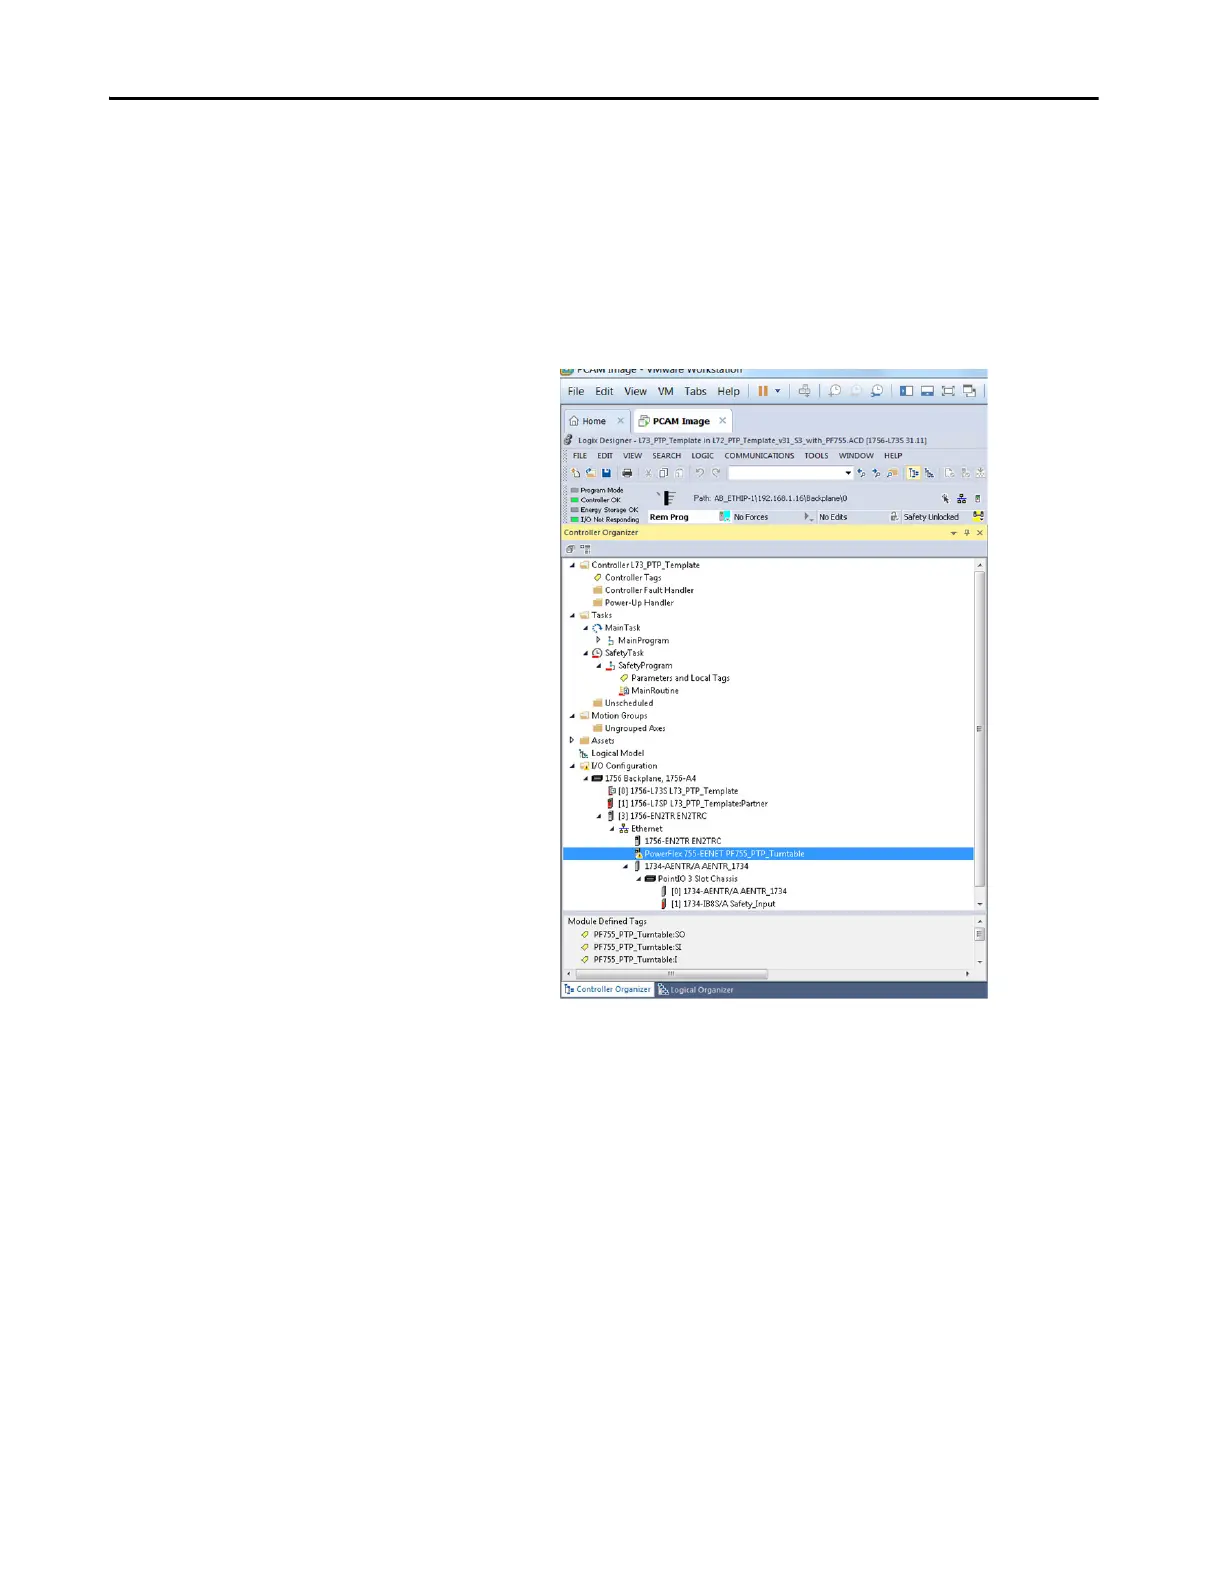Click the Ethernet network icon in tree
Image resolution: width=1224 pixels, height=1584 pixels.
624,829
